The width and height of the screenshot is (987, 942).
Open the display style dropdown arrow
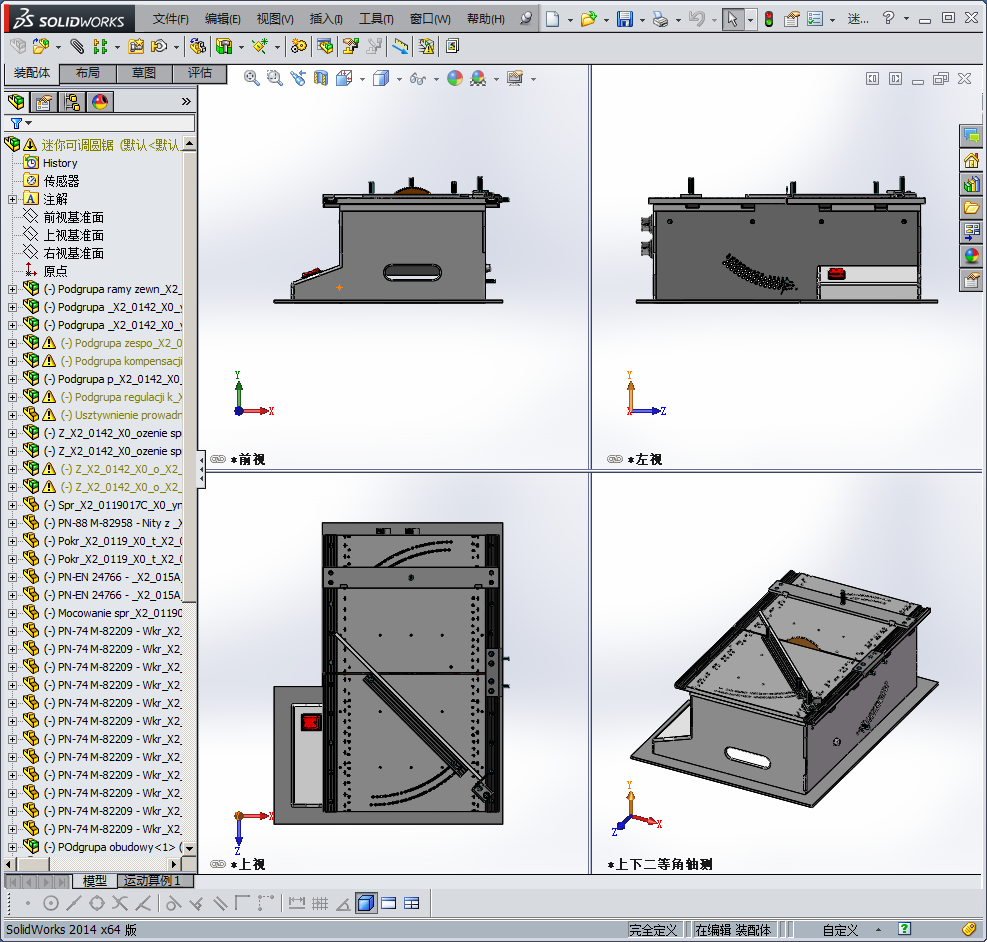point(399,79)
